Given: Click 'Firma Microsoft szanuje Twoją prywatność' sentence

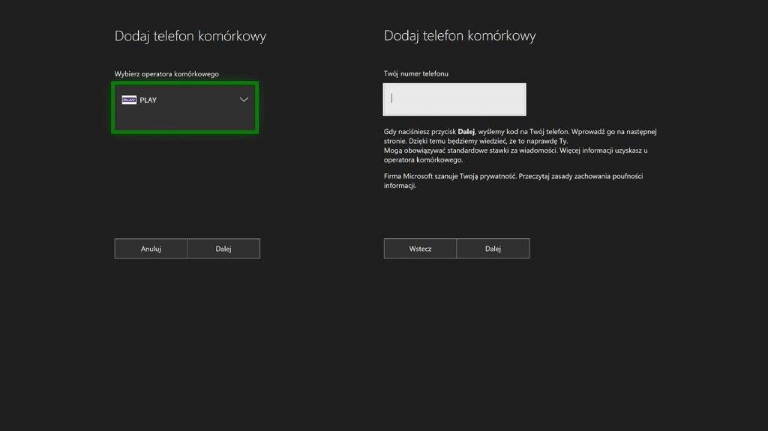Looking at the screenshot, I should tap(449, 176).
